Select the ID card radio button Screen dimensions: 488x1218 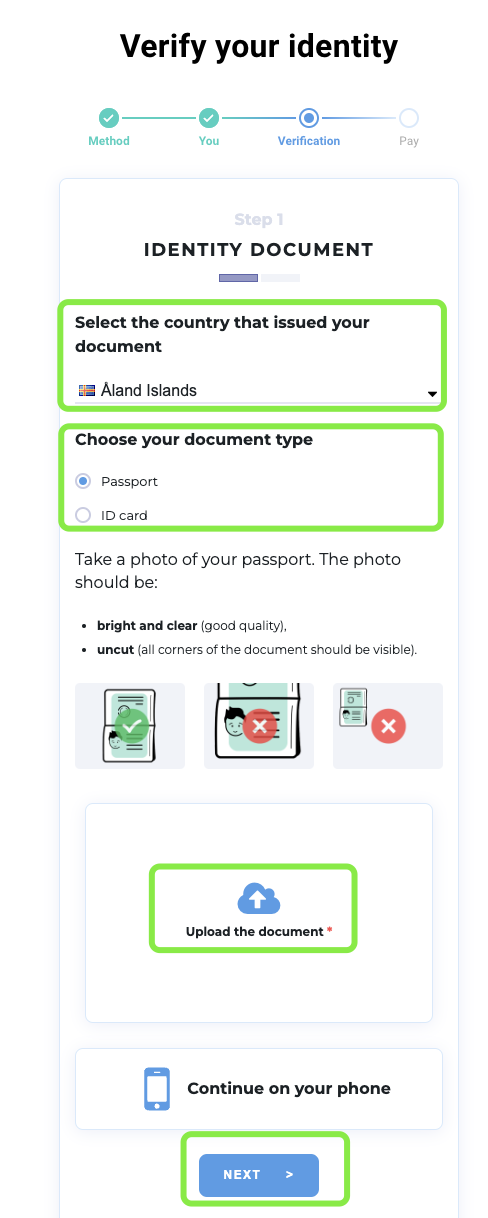(83, 515)
